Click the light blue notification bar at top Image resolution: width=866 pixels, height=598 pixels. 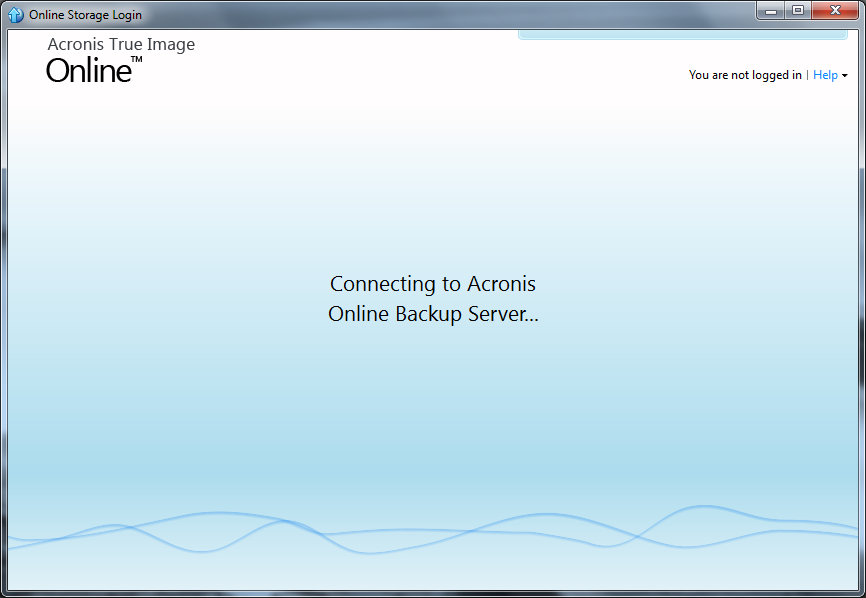683,35
